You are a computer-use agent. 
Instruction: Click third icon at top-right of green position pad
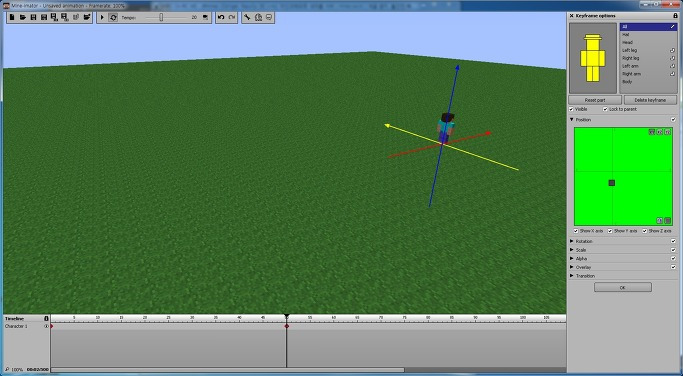click(667, 132)
